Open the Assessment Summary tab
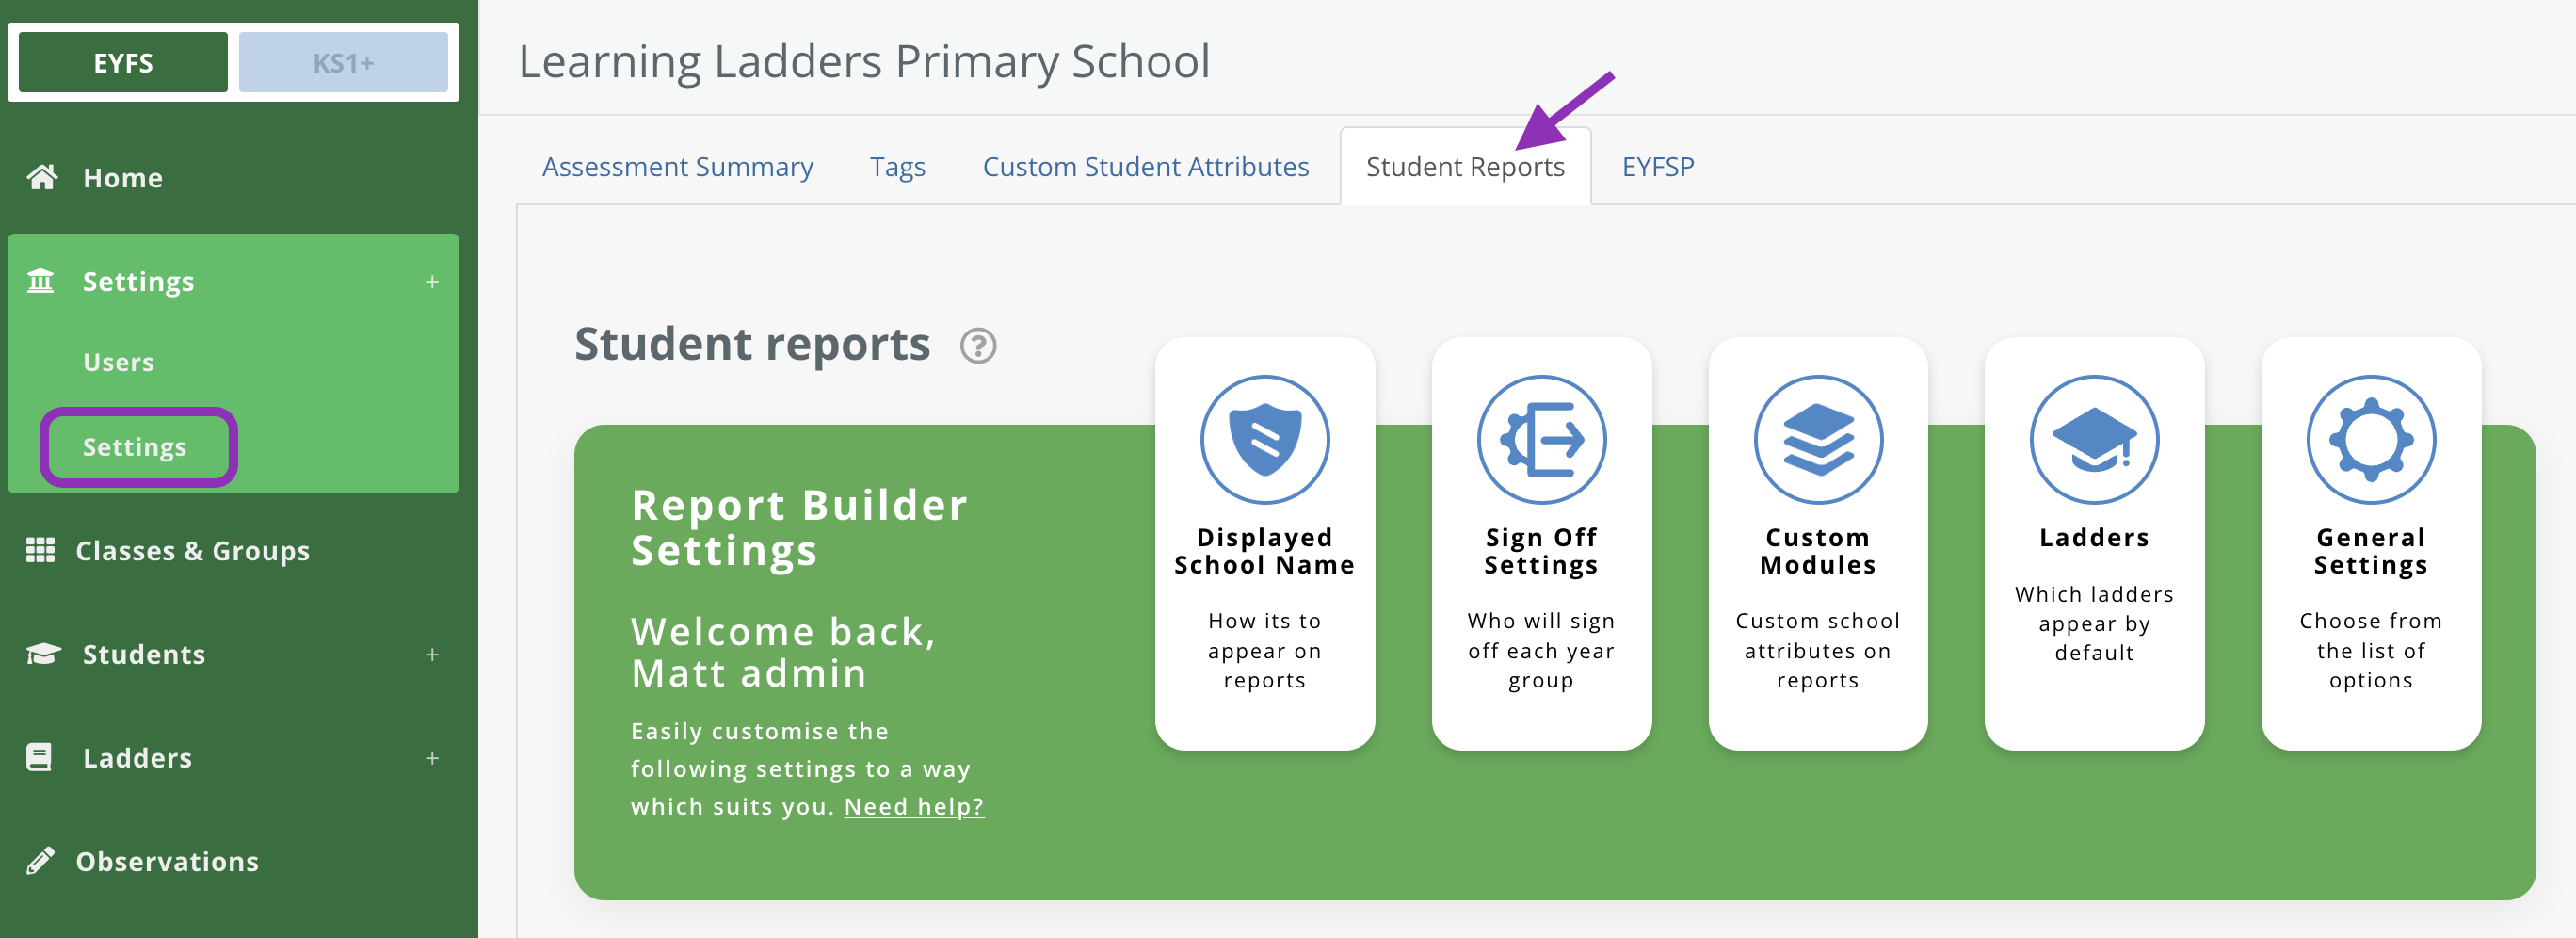 [x=677, y=167]
